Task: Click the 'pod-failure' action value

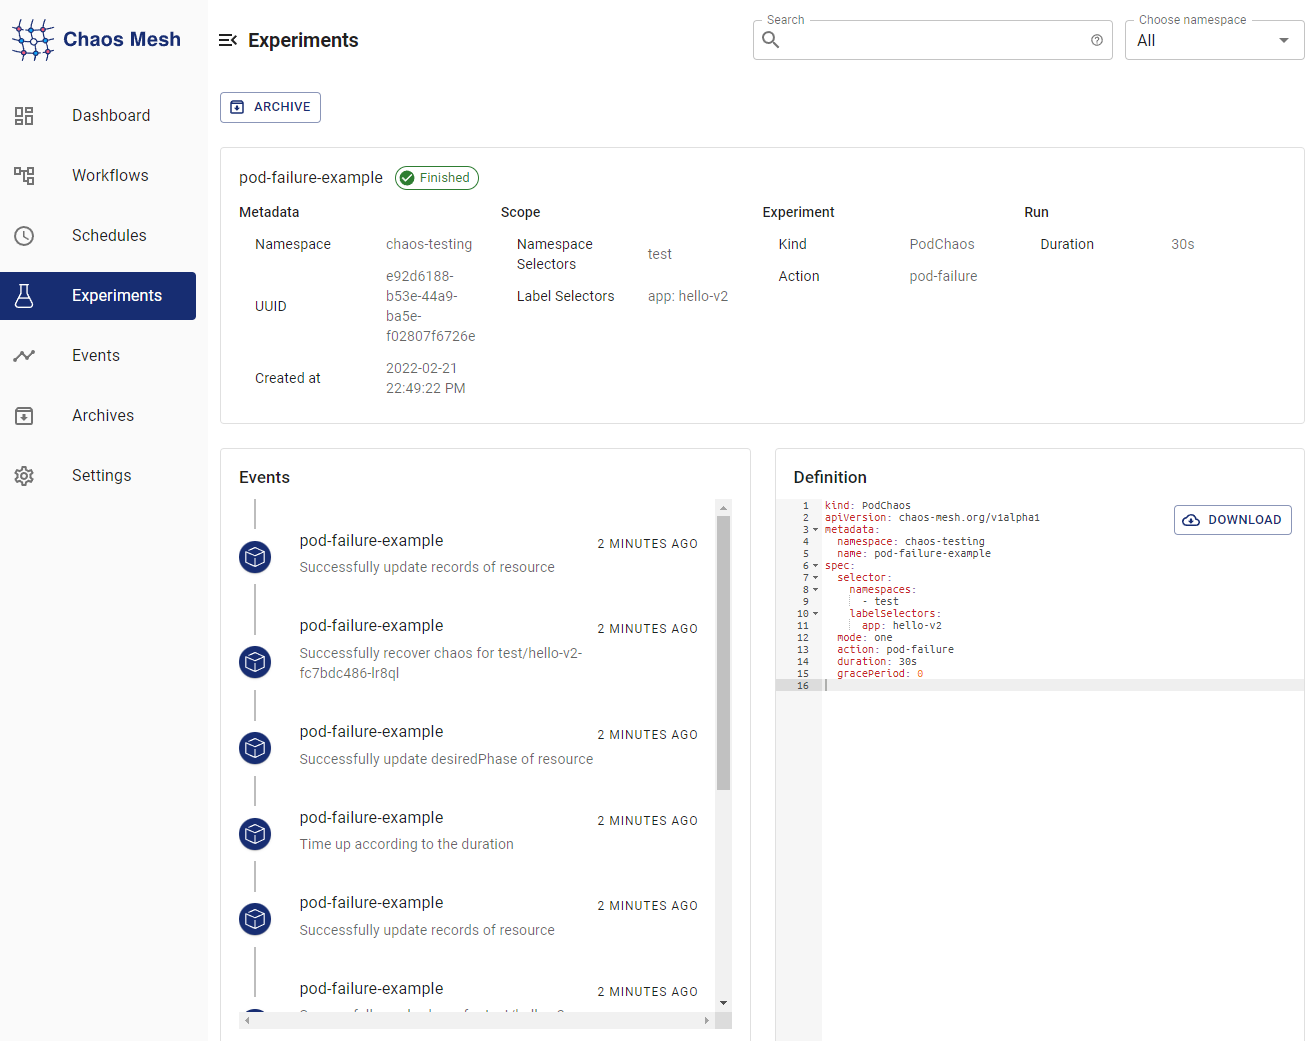Action: click(x=943, y=276)
